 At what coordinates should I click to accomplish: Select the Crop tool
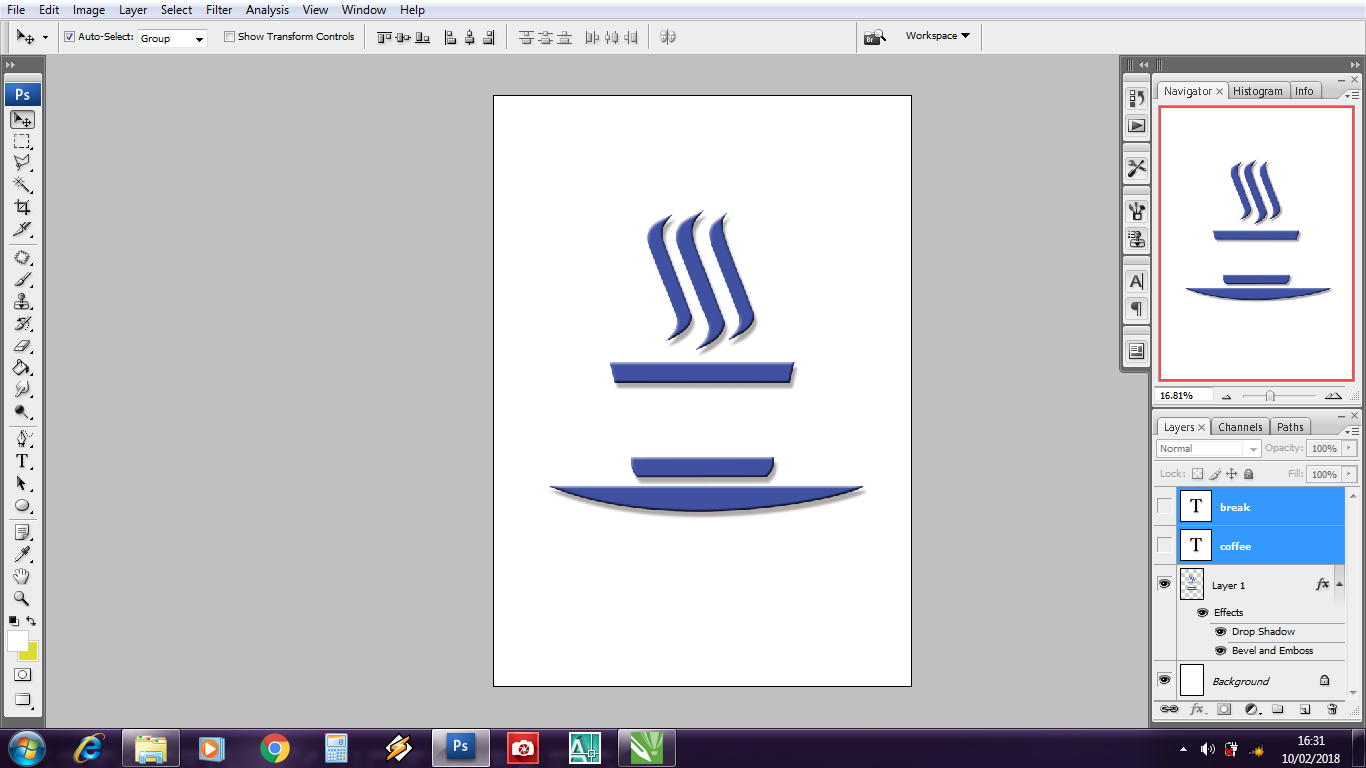point(22,207)
